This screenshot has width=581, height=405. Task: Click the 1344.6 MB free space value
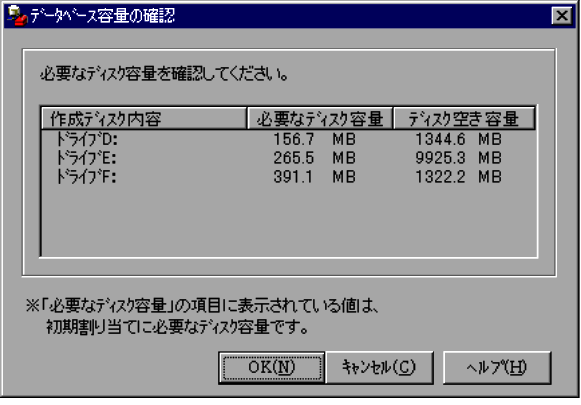pos(458,139)
